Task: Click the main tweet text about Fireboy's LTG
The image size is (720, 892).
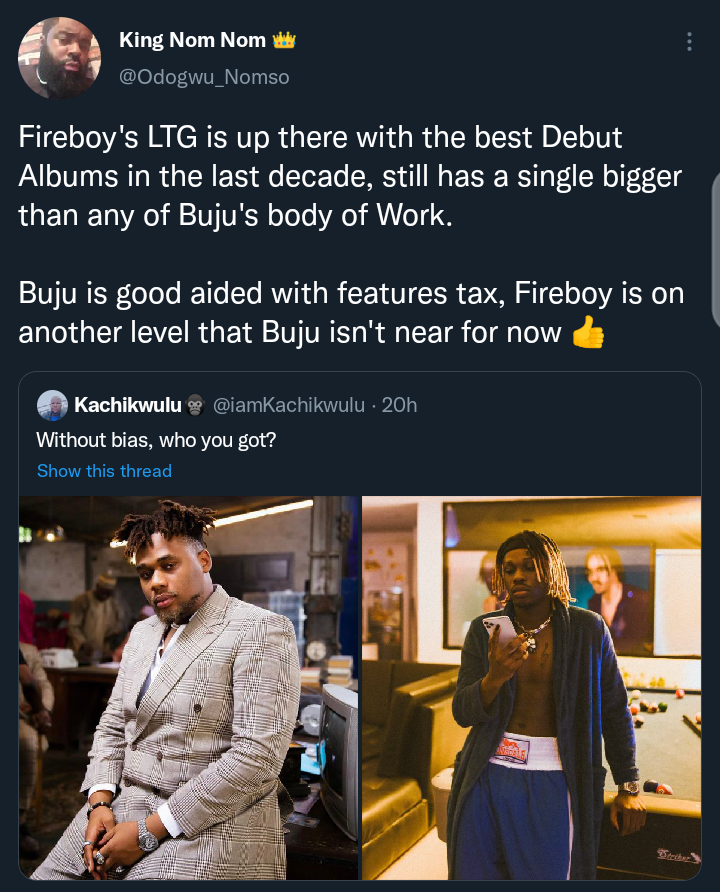Action: coord(350,176)
